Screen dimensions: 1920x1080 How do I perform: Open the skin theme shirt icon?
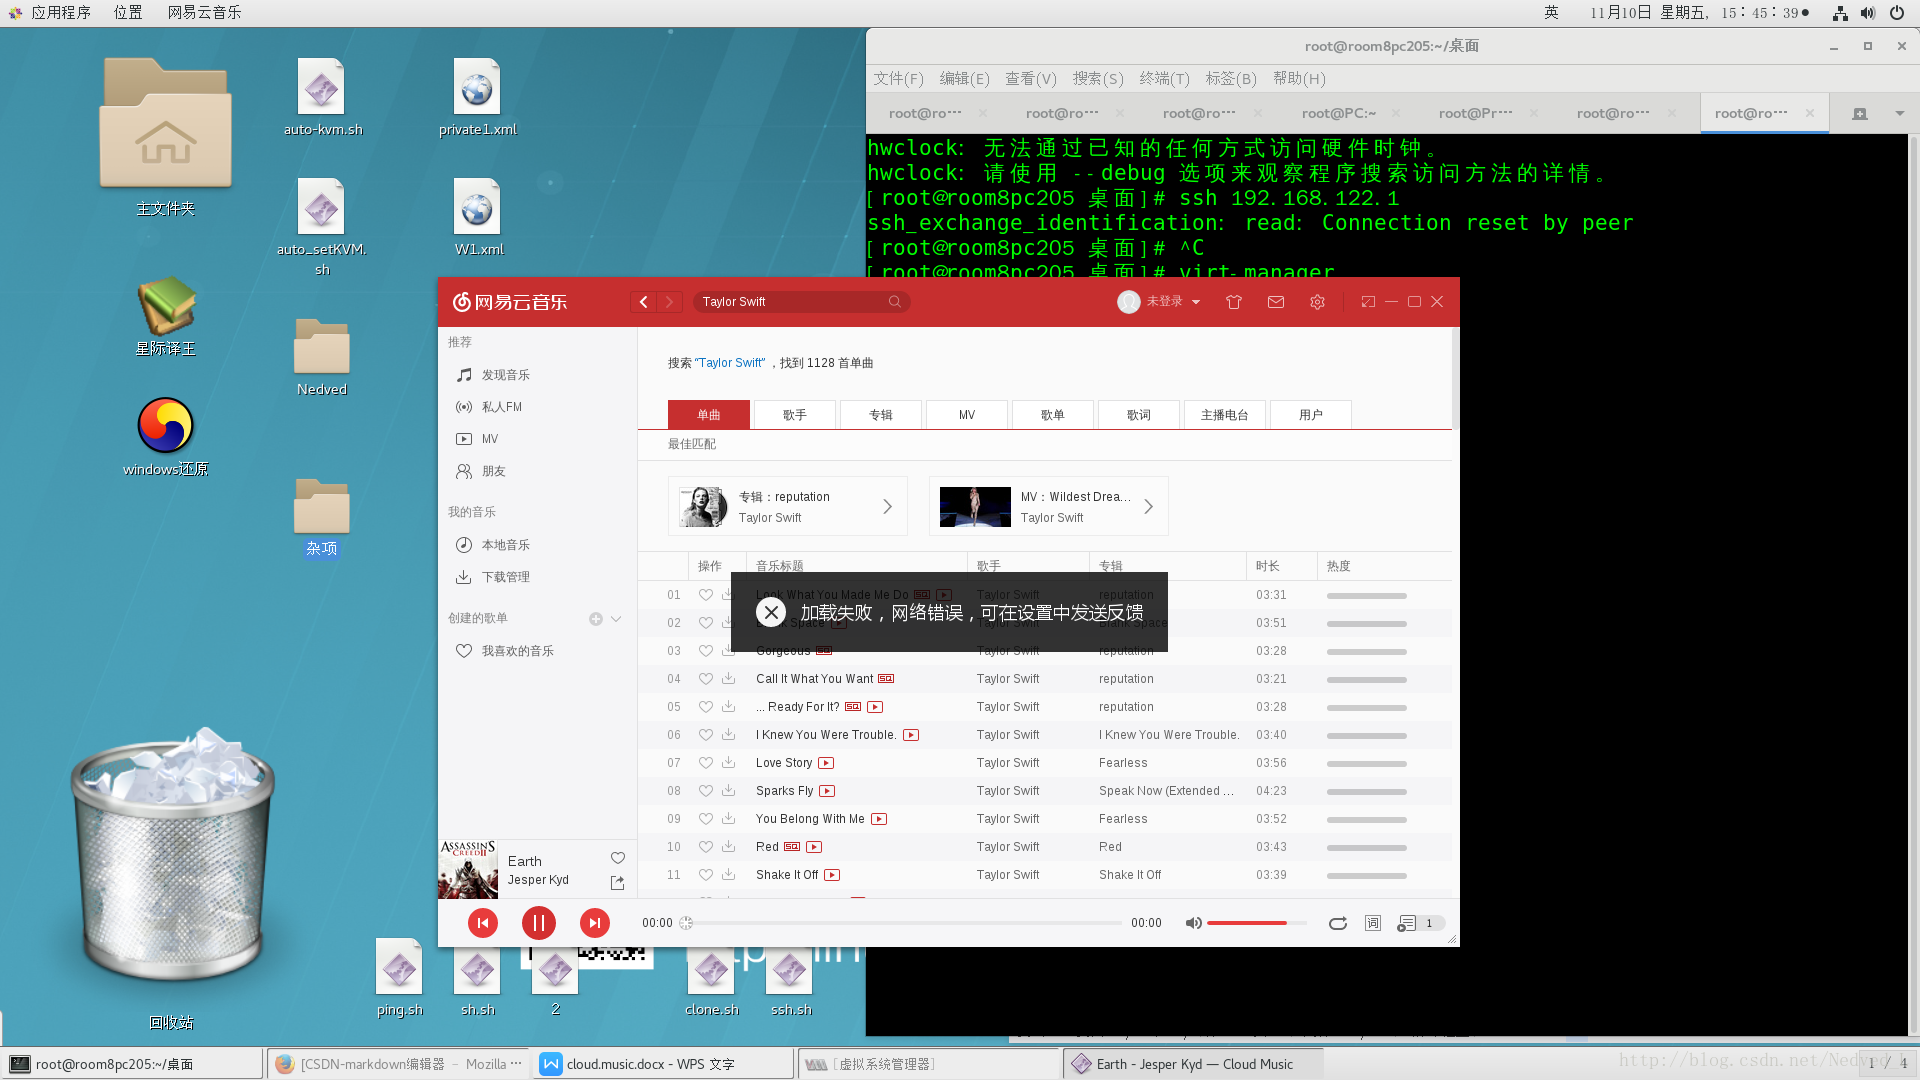click(1234, 302)
